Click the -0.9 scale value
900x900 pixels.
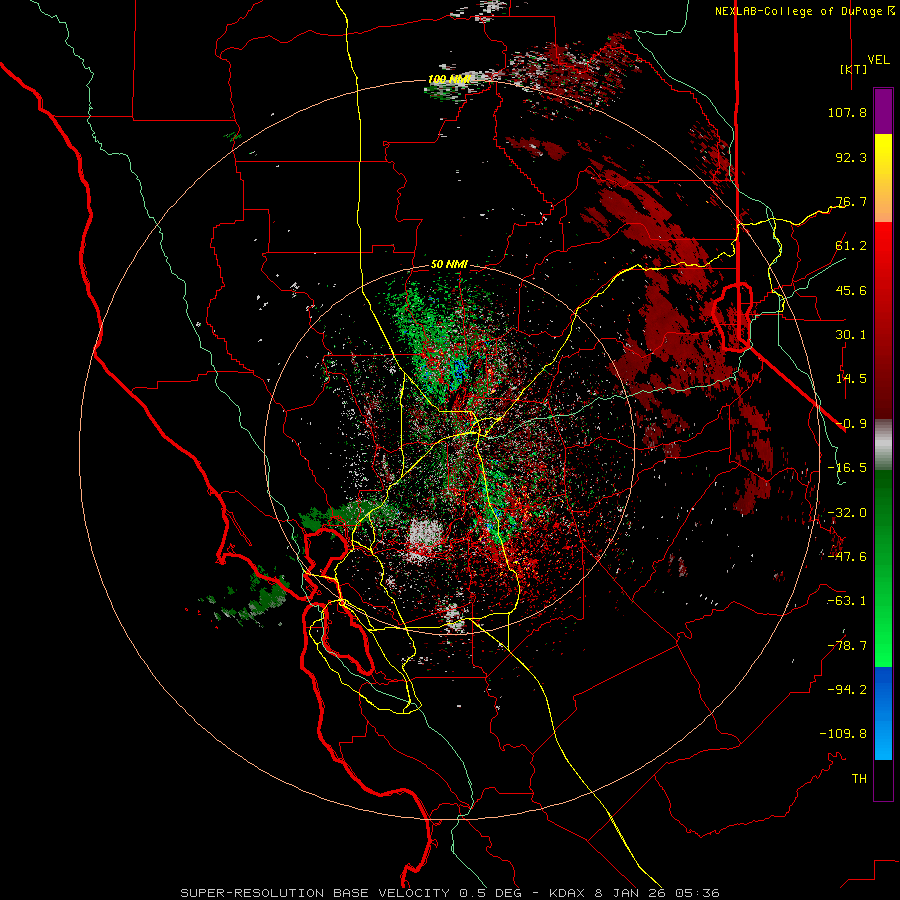click(851, 424)
